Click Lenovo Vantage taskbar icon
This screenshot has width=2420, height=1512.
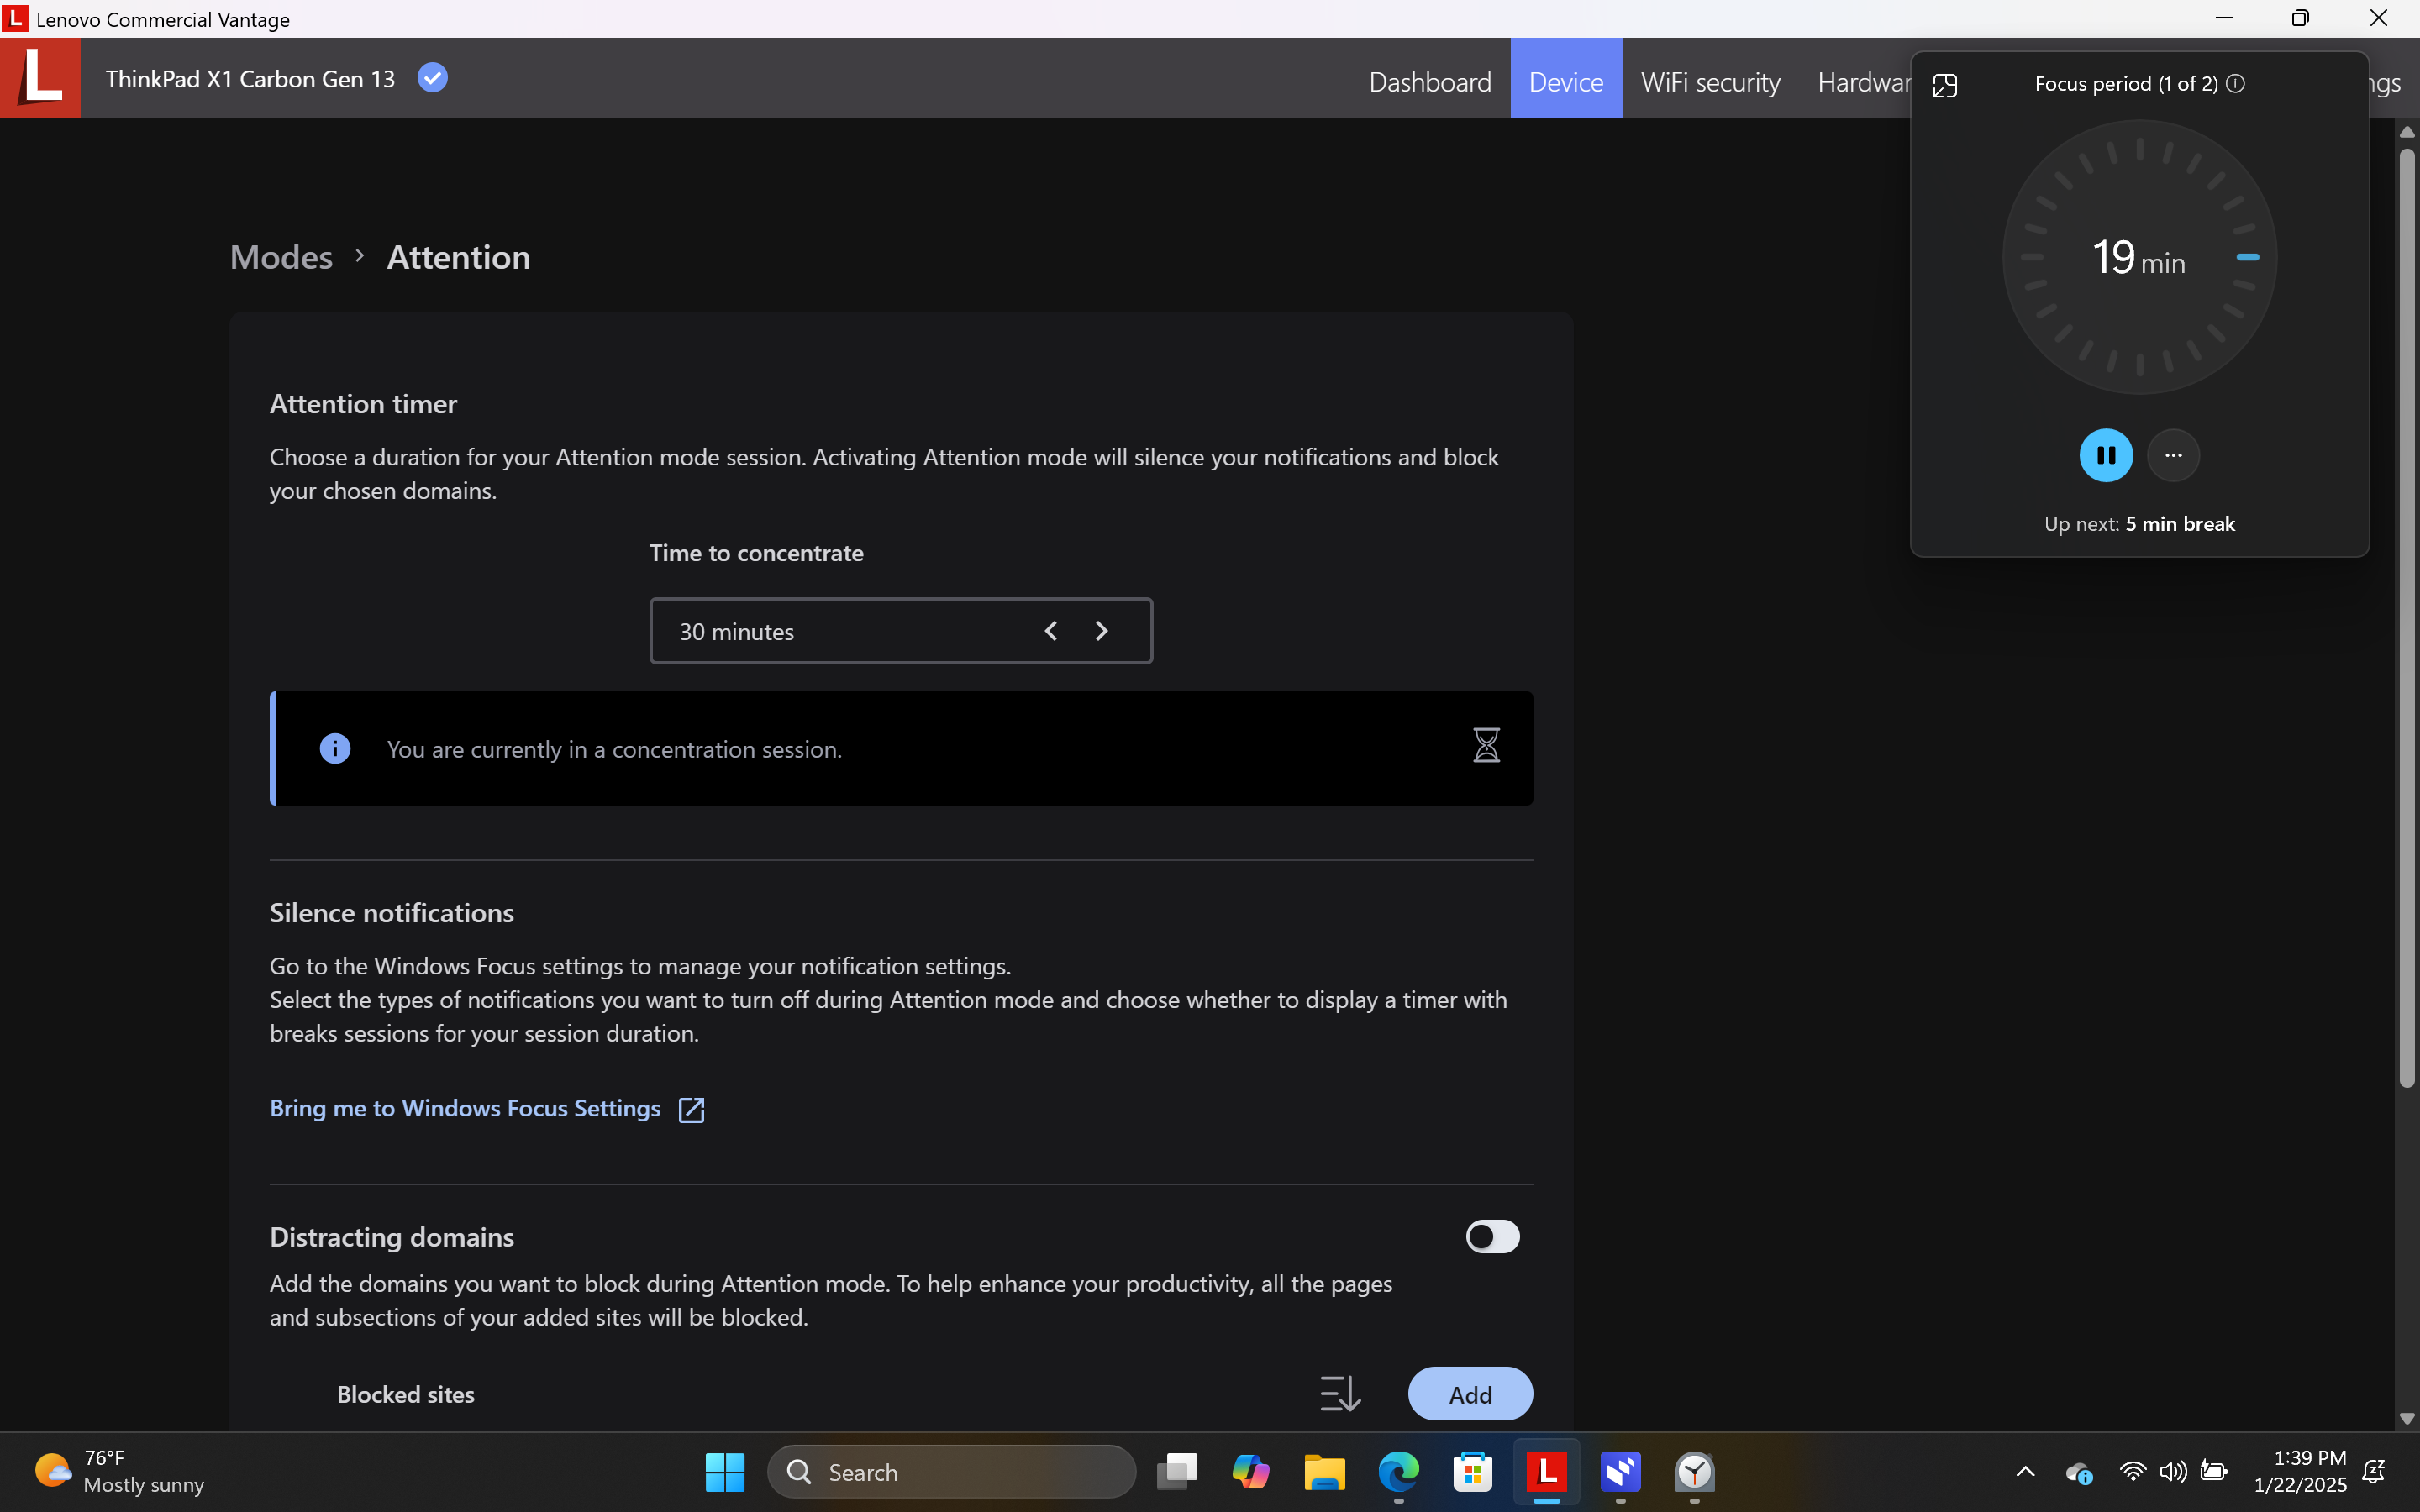pyautogui.click(x=1547, y=1472)
